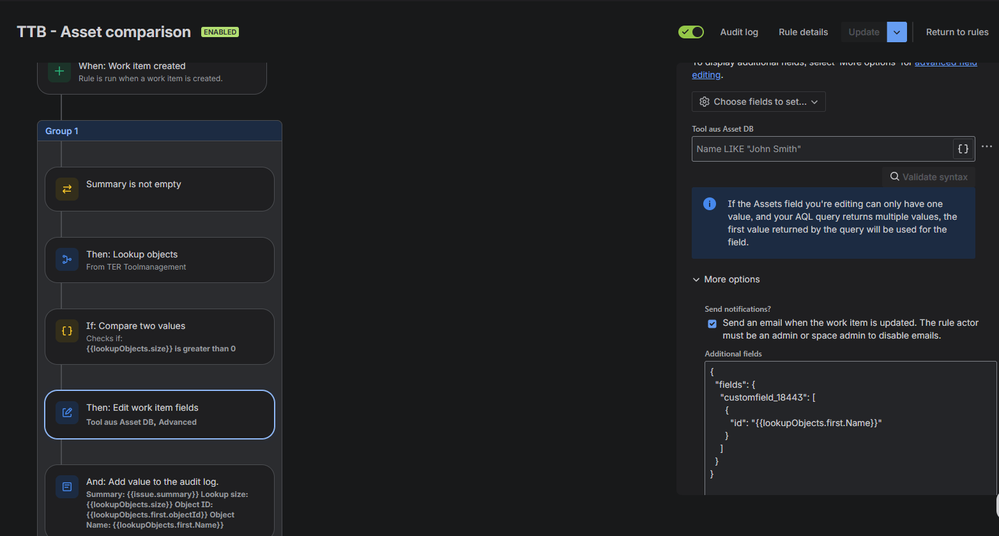The image size is (999, 536).
Task: Select the Compare two values condition card
Action: [x=159, y=337]
